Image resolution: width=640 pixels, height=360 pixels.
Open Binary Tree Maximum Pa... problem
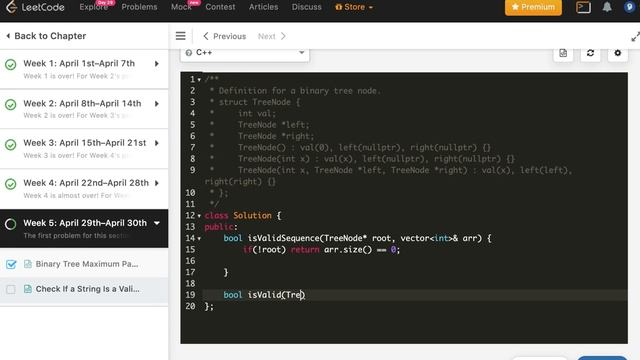(x=87, y=264)
